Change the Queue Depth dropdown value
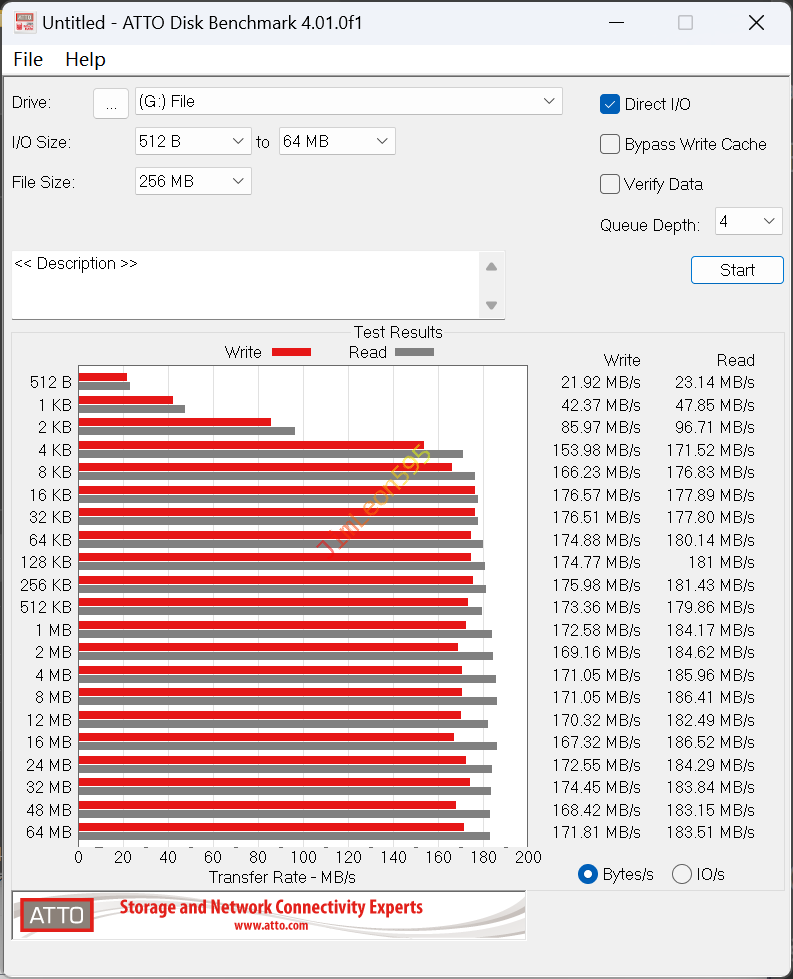Viewport: 793px width, 979px height. click(x=748, y=221)
